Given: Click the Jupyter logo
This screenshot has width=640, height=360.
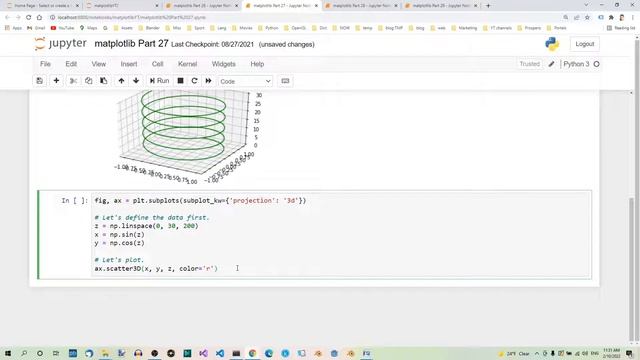Looking at the screenshot, I should pos(60,44).
